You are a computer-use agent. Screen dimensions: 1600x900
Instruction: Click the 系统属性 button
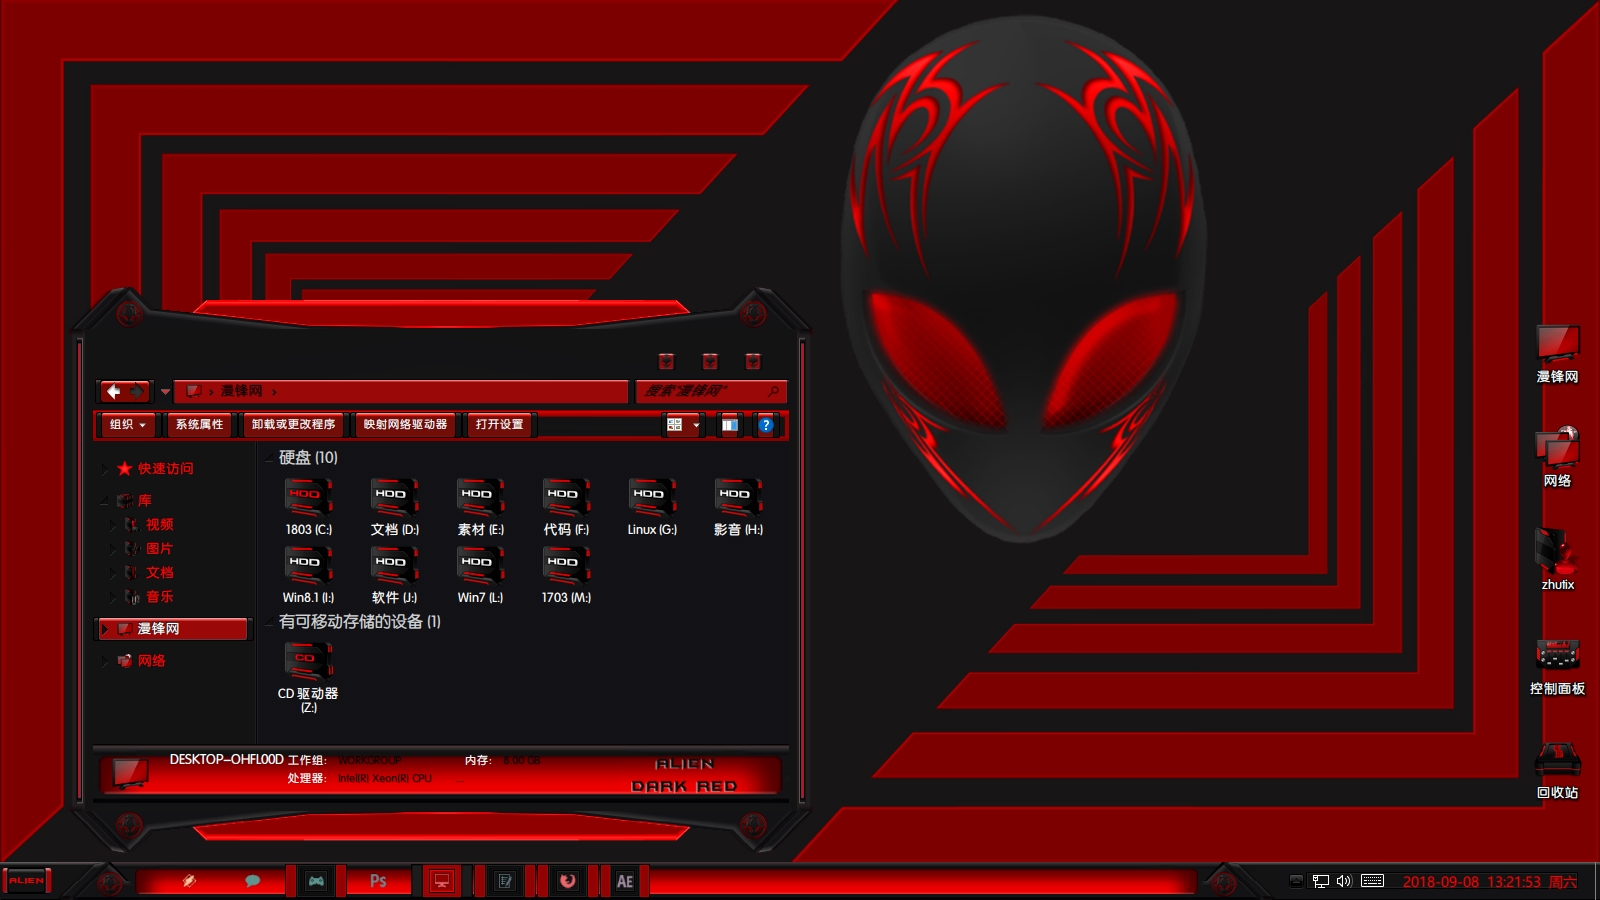click(x=200, y=425)
